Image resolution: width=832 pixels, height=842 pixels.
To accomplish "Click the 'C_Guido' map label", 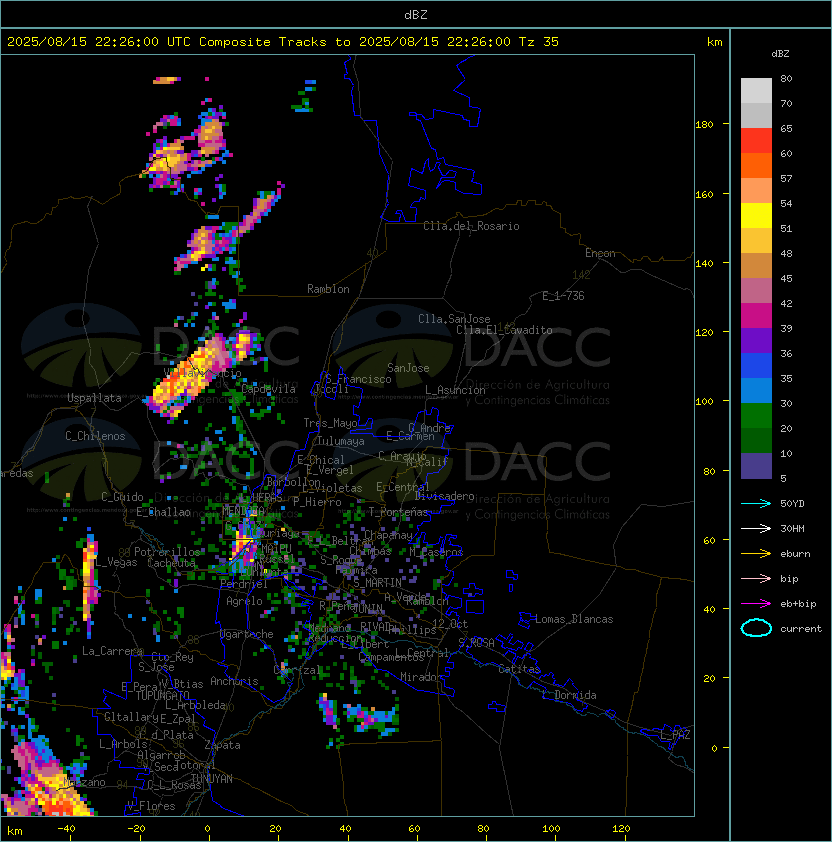I will [122, 497].
